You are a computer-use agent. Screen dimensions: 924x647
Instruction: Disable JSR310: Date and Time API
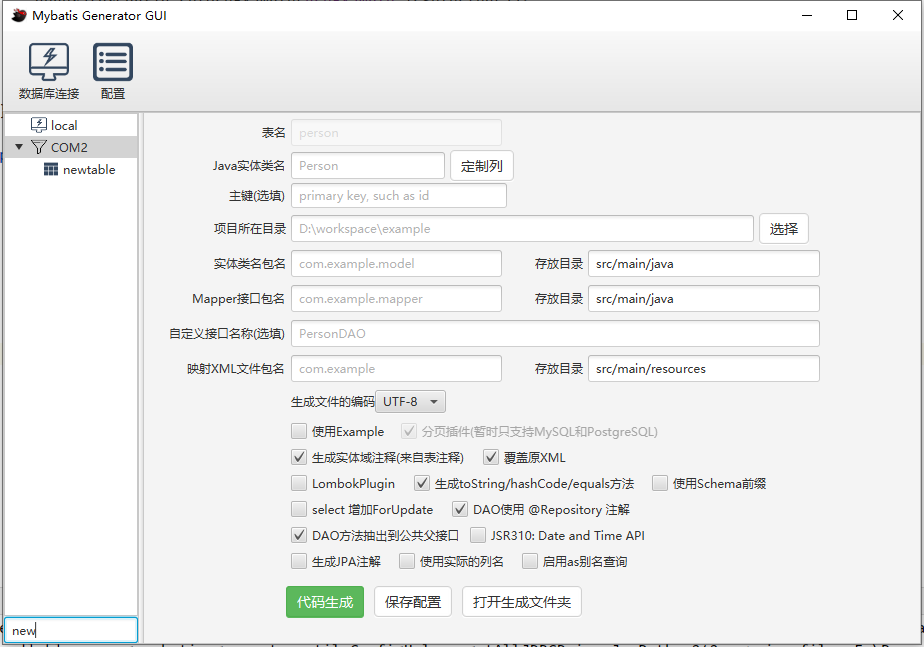pyautogui.click(x=478, y=534)
